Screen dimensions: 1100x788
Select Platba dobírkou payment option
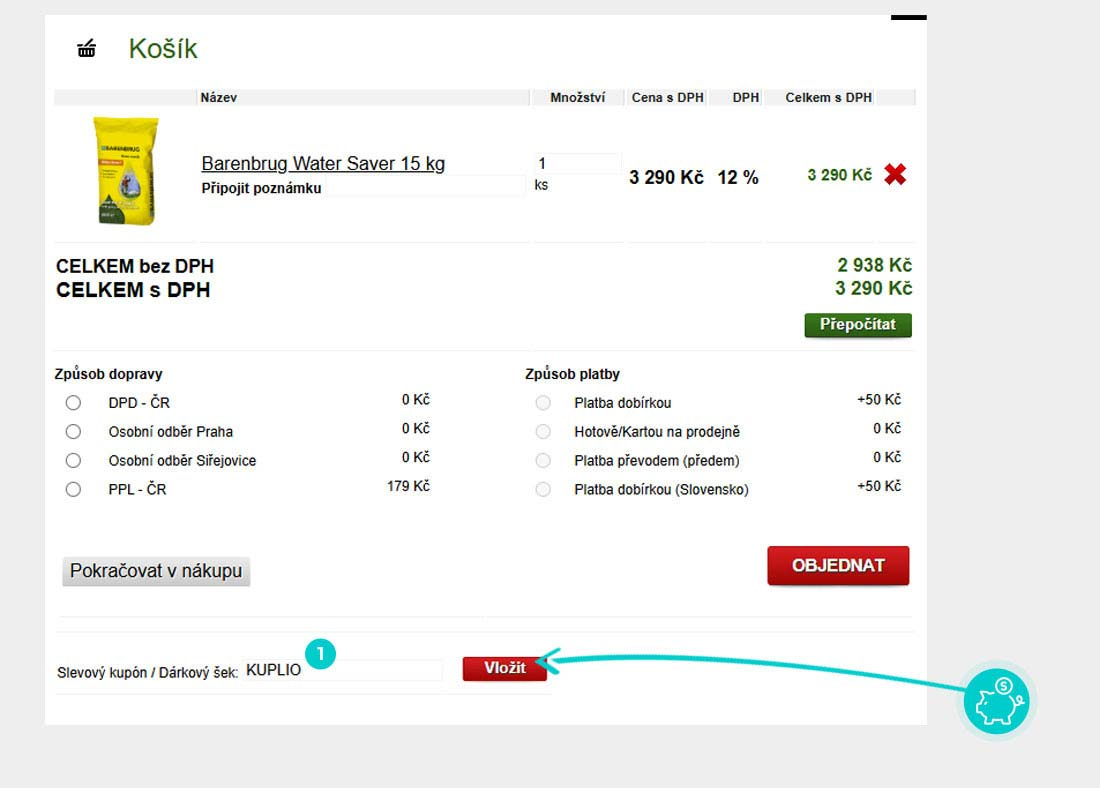543,403
